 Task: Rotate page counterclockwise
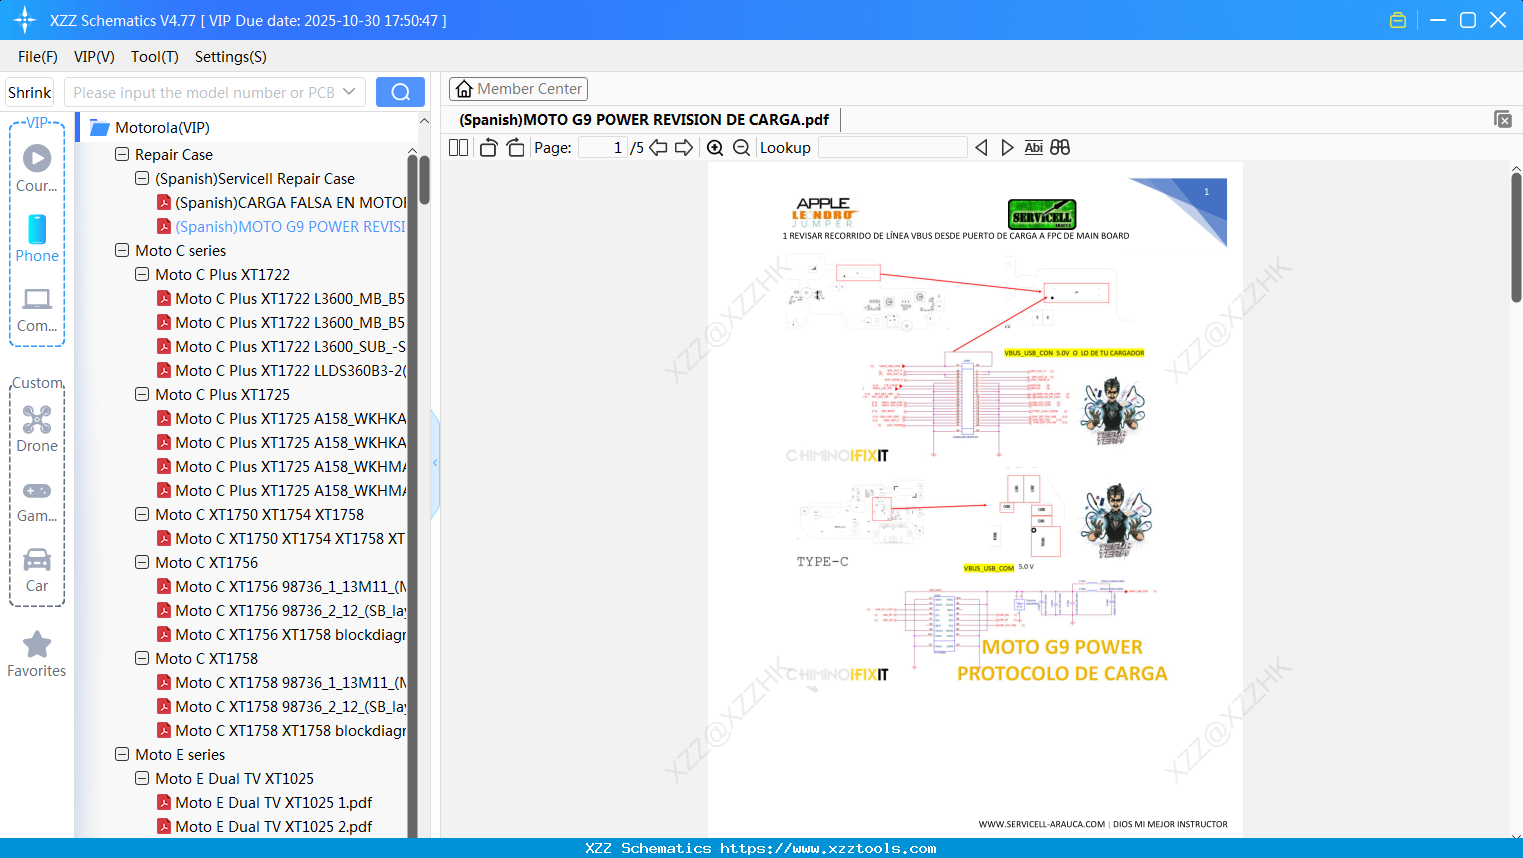[488, 148]
